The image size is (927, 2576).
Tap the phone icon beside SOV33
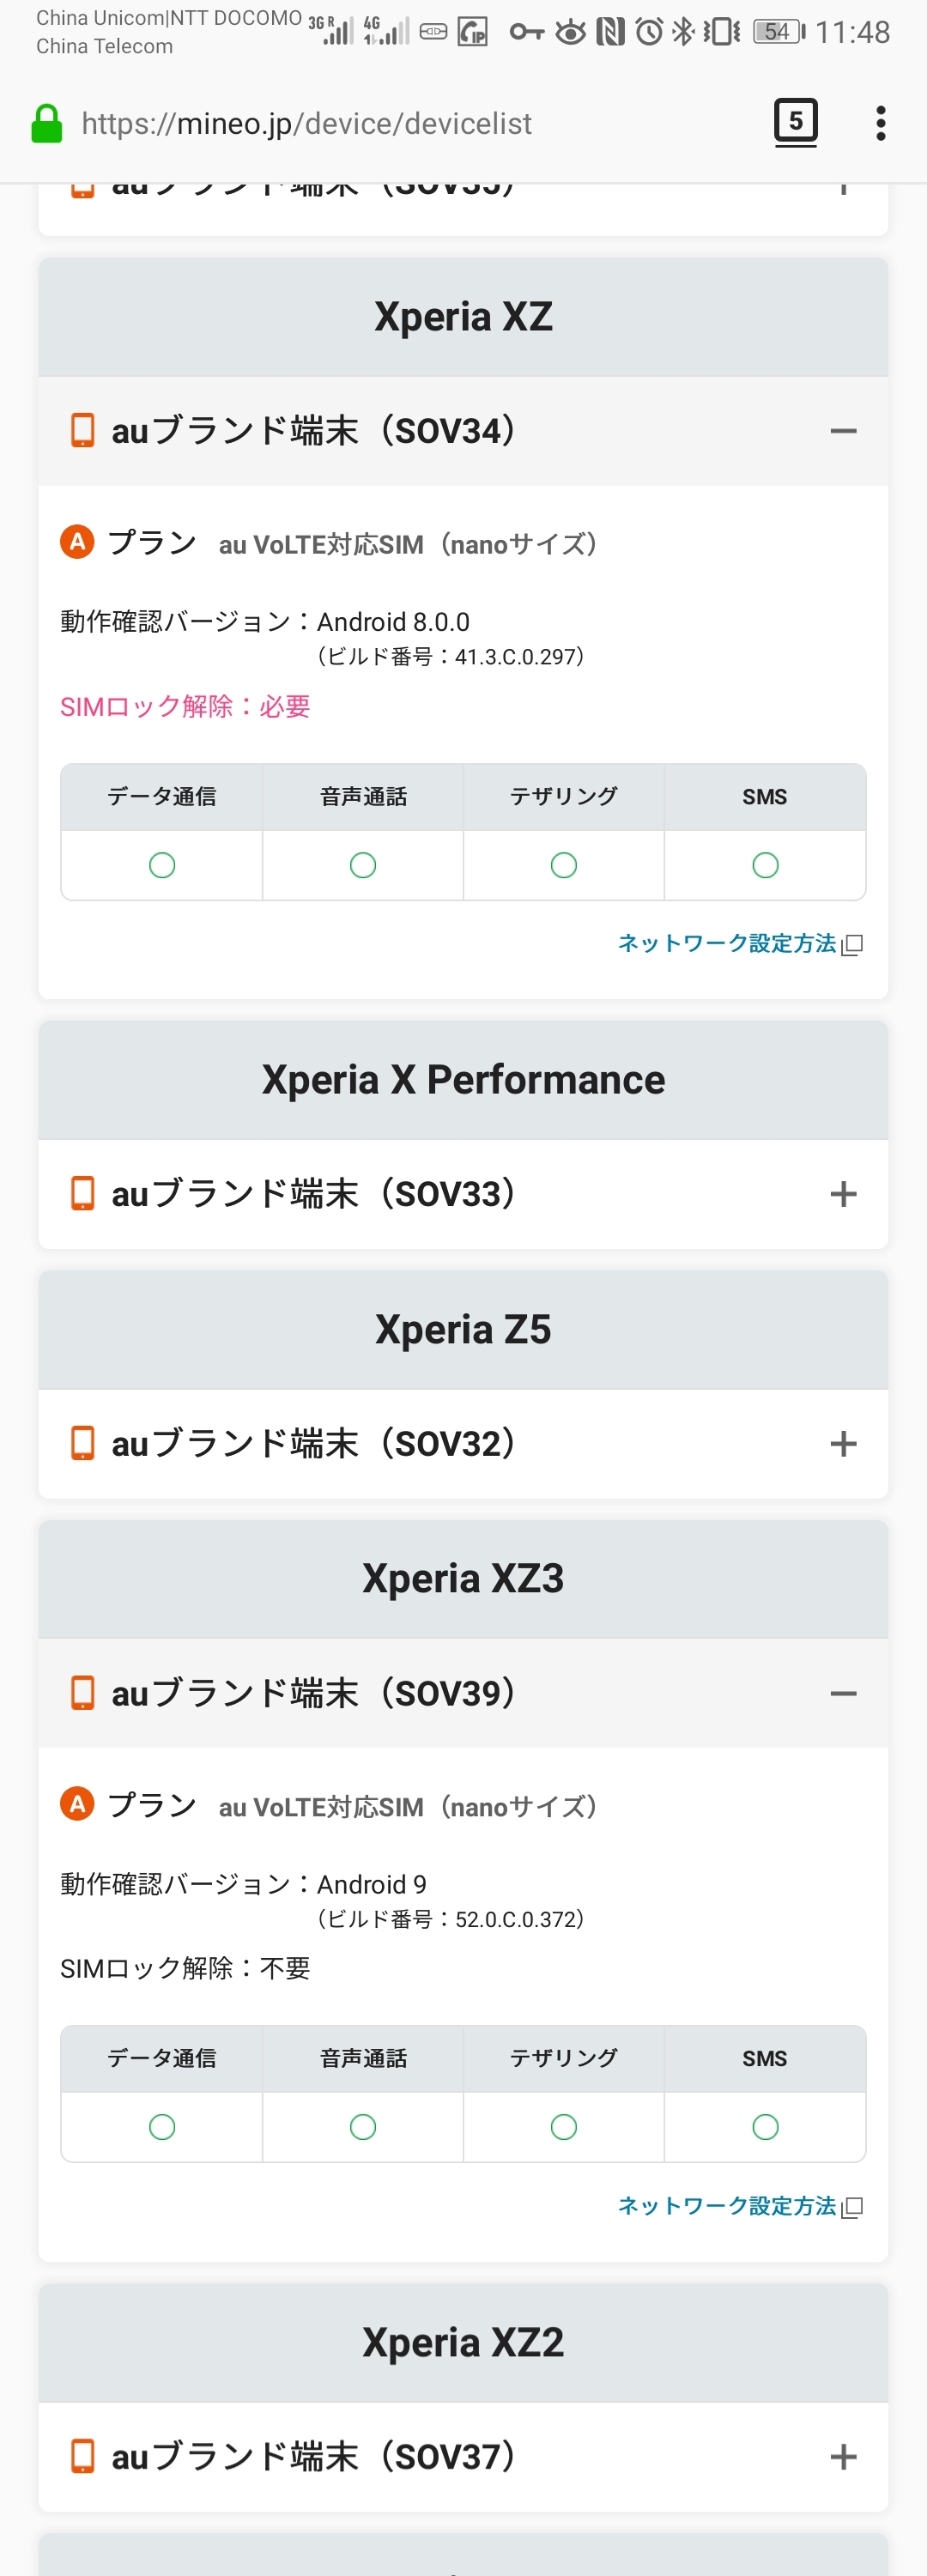point(82,1193)
